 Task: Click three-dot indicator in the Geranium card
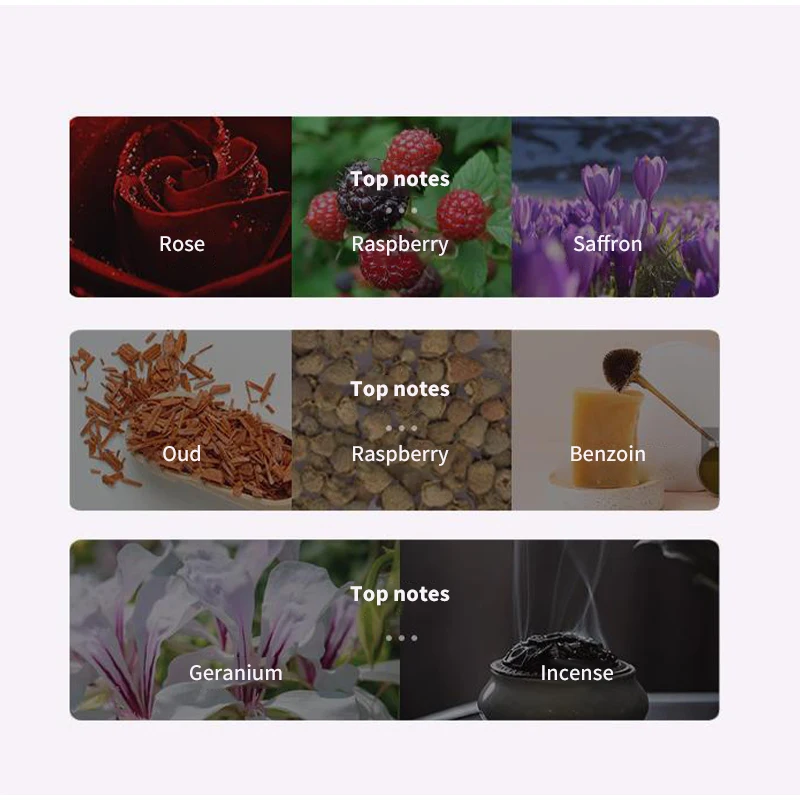[402, 638]
